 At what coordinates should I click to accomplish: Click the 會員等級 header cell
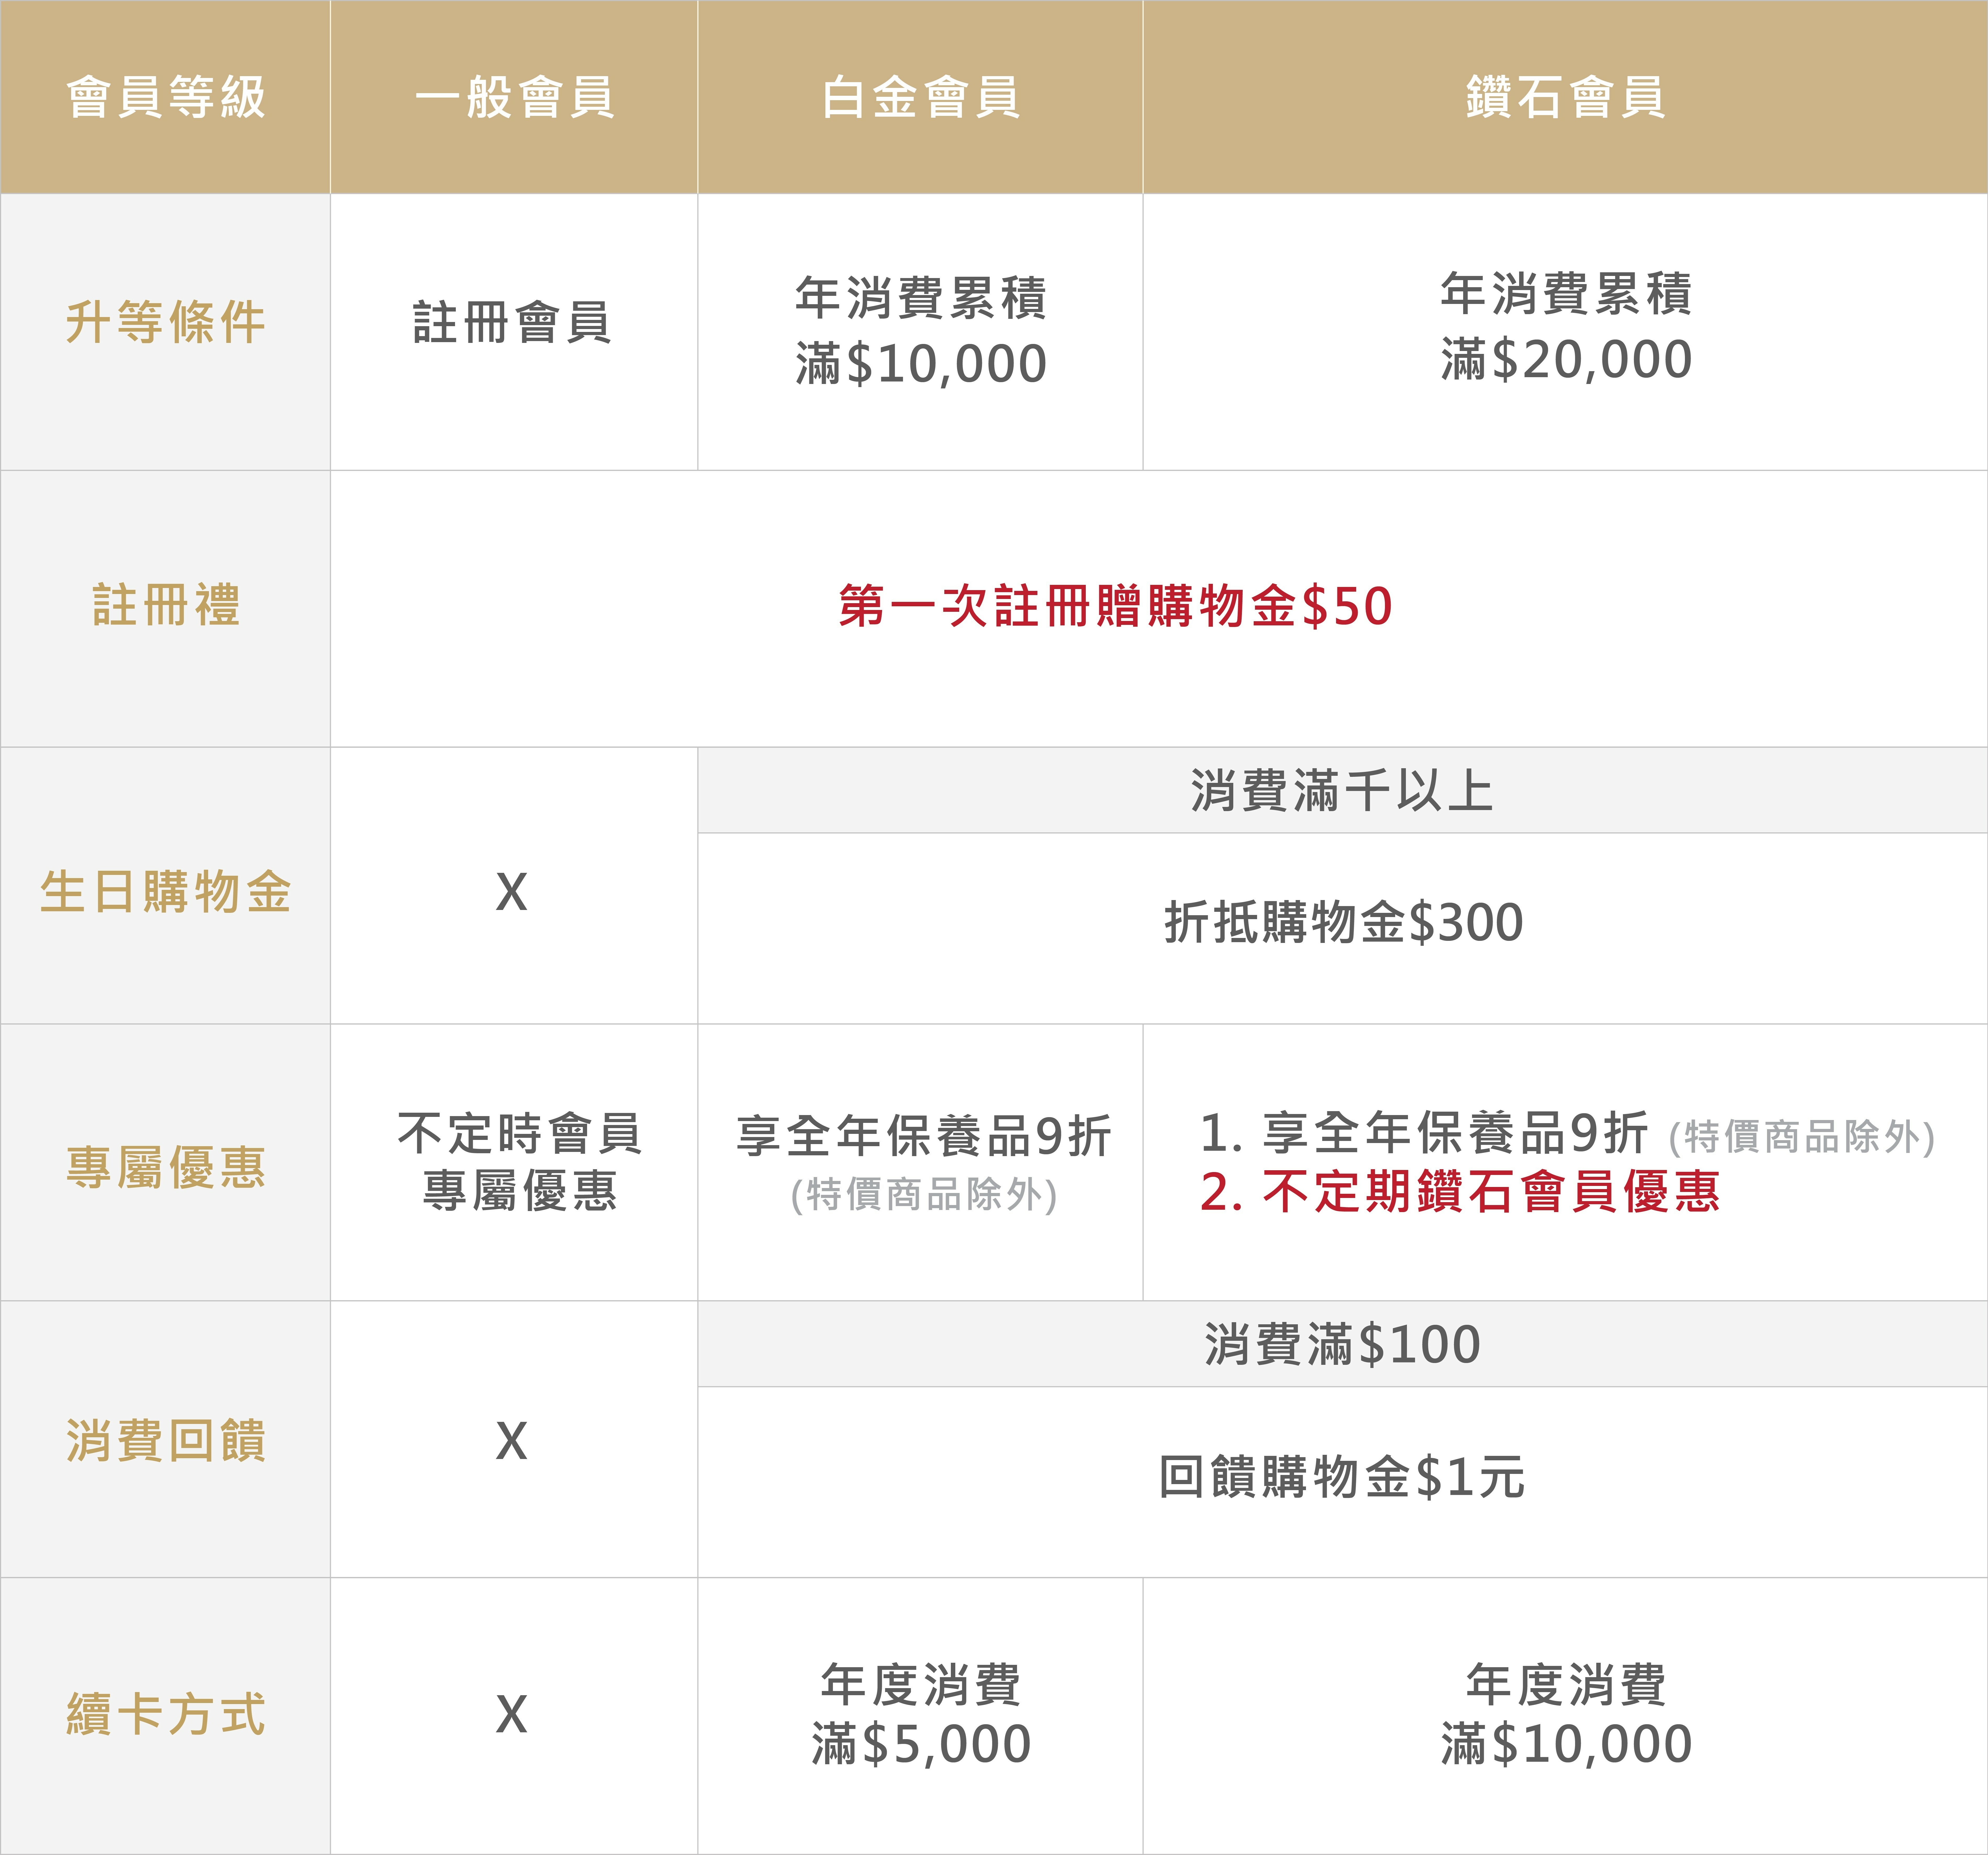(165, 97)
